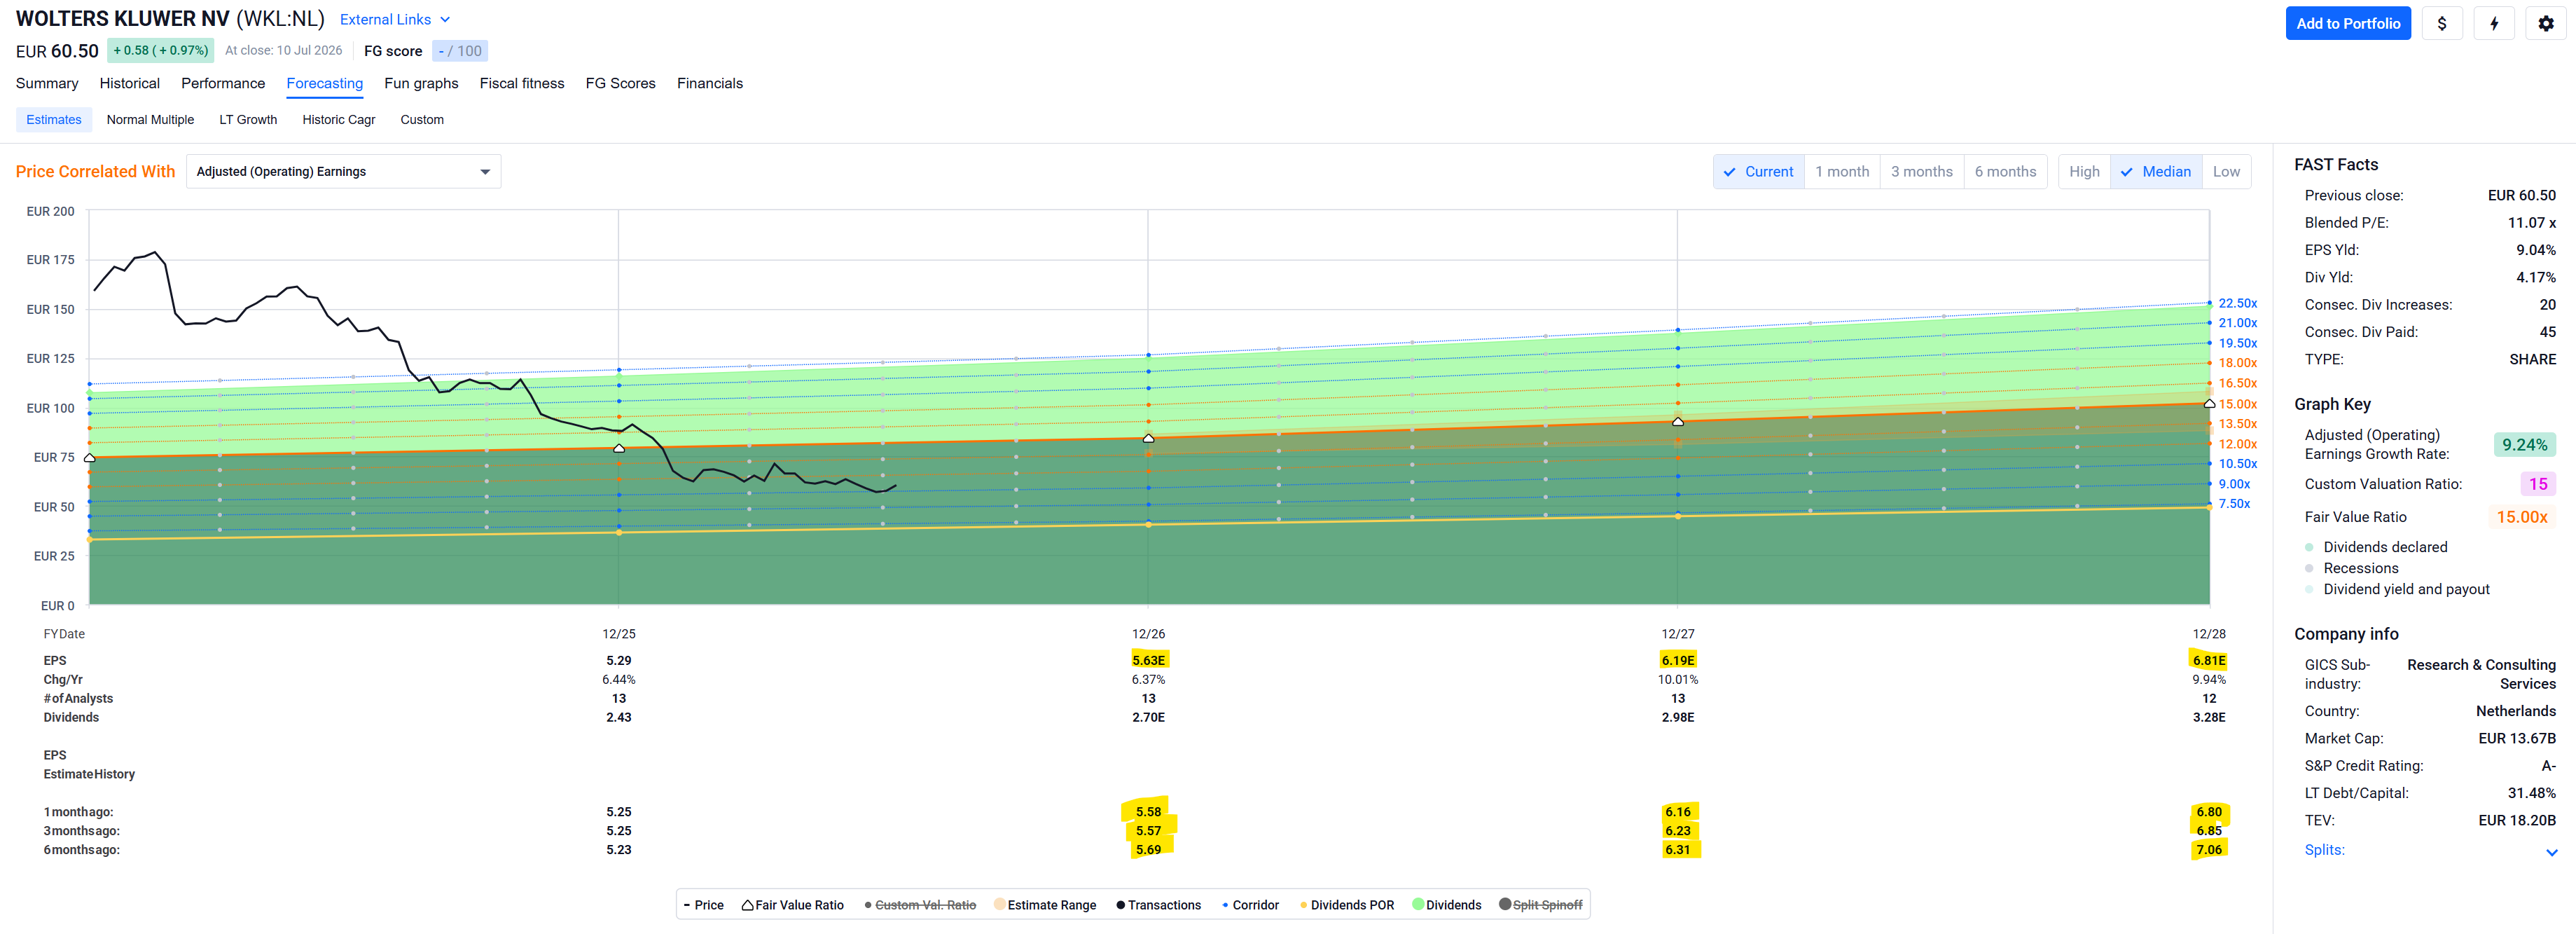Expand the Splits section chevron
This screenshot has height=934, width=2576.
[x=2551, y=852]
